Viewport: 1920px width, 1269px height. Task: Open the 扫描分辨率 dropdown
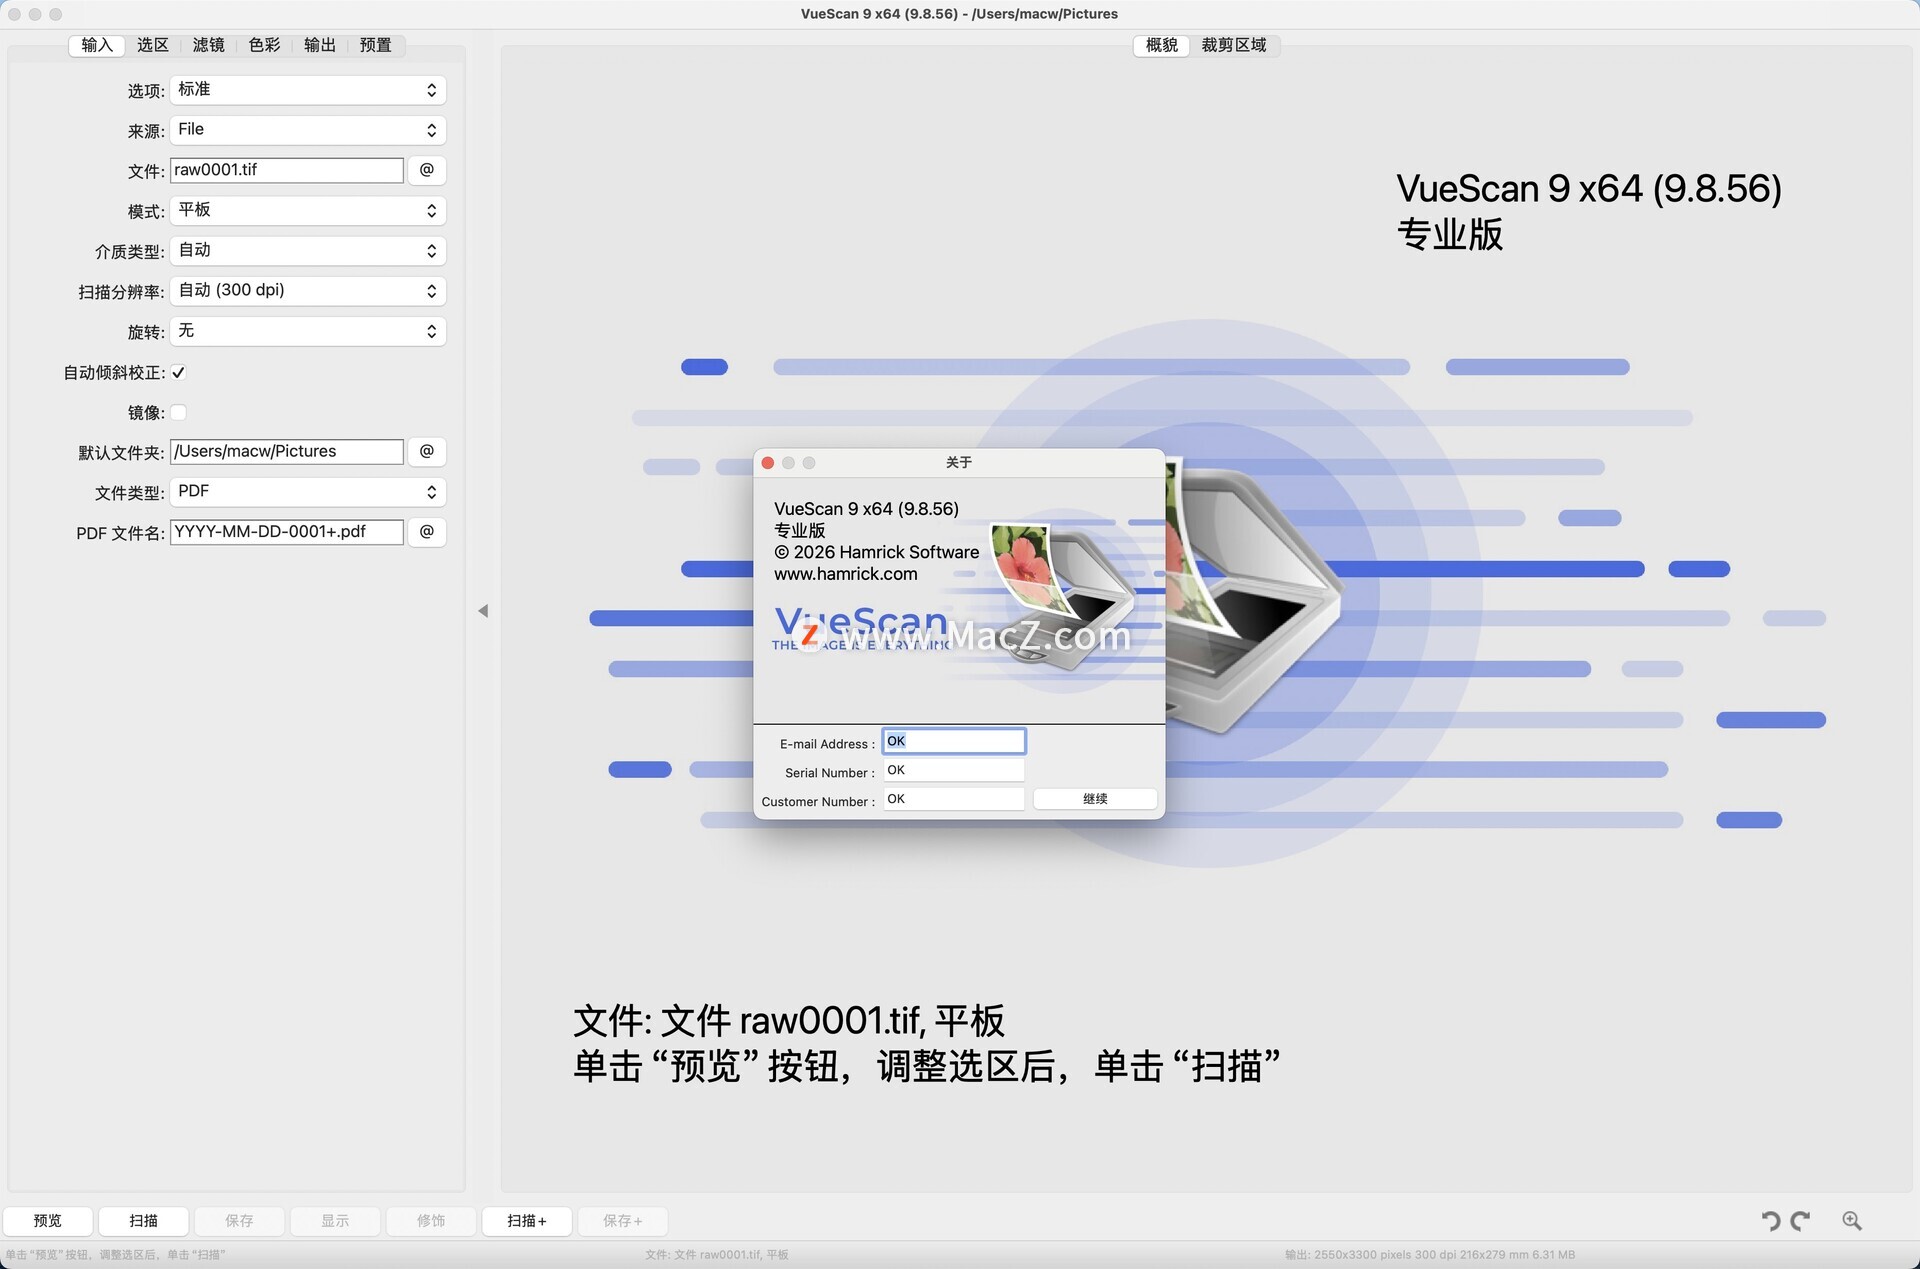308,291
